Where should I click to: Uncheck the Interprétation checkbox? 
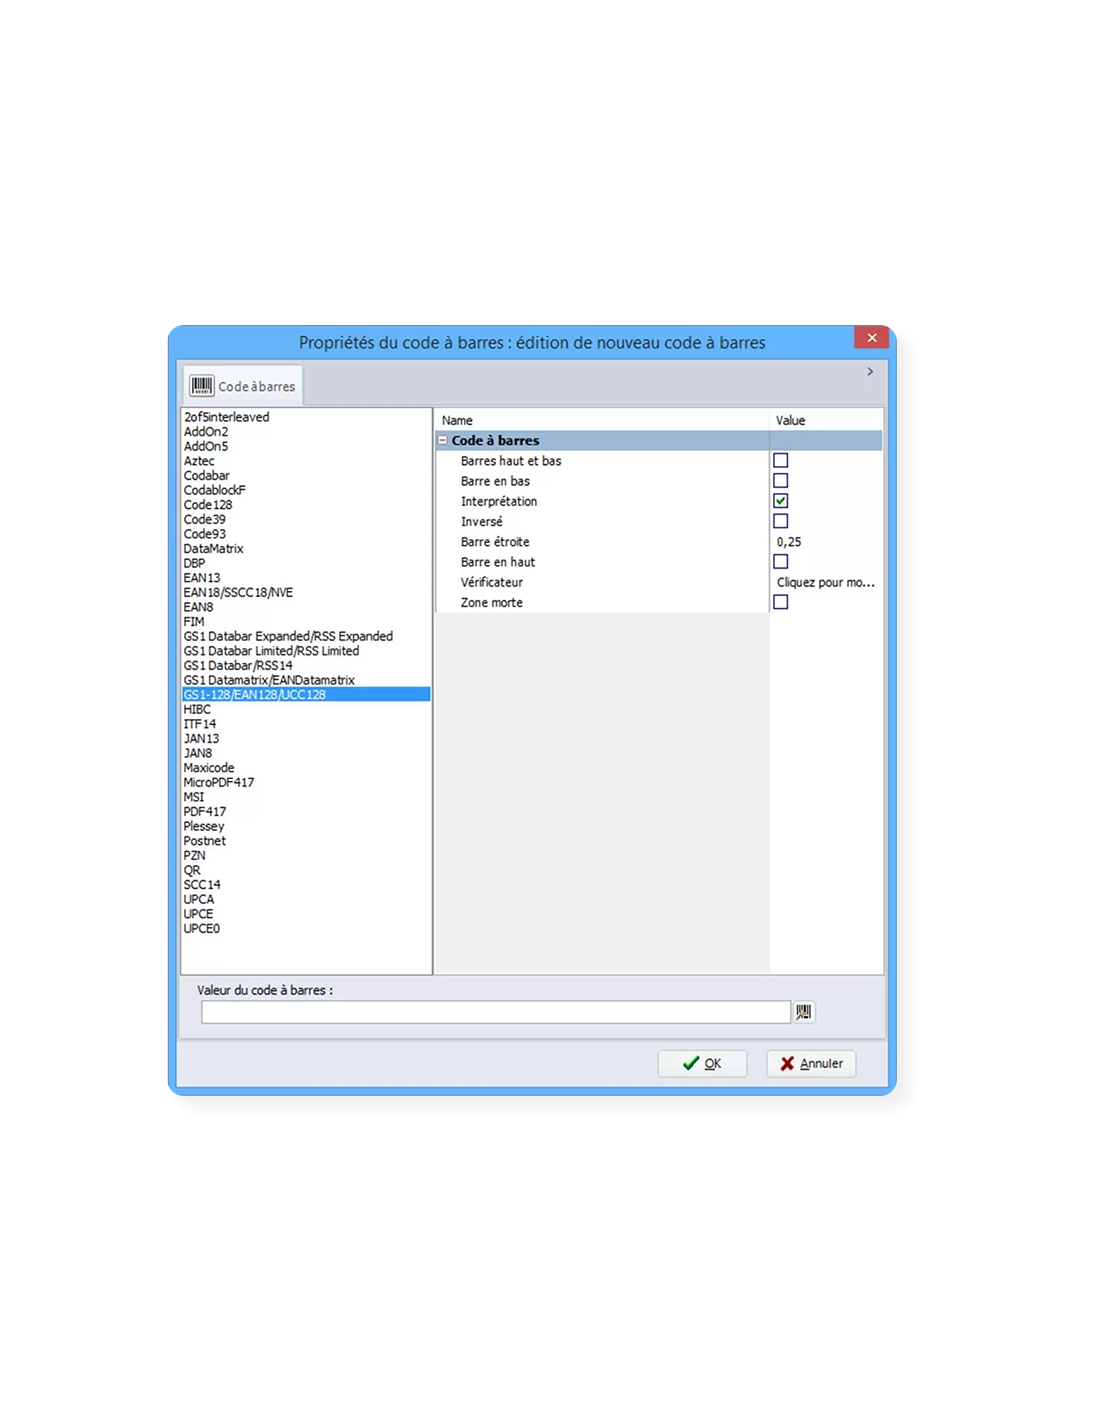[781, 501]
